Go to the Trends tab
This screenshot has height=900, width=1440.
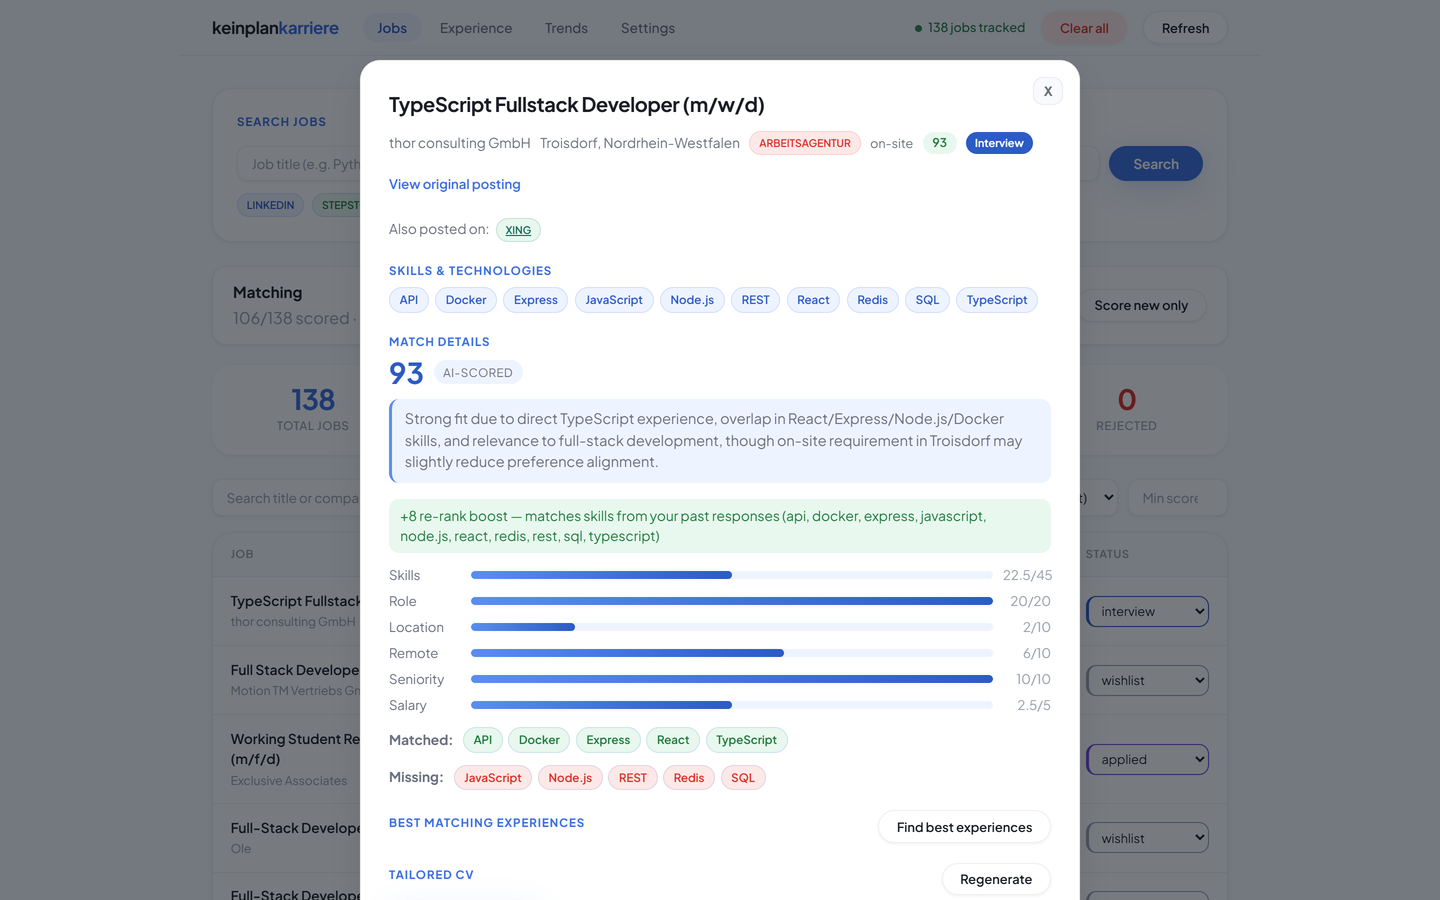point(566,28)
